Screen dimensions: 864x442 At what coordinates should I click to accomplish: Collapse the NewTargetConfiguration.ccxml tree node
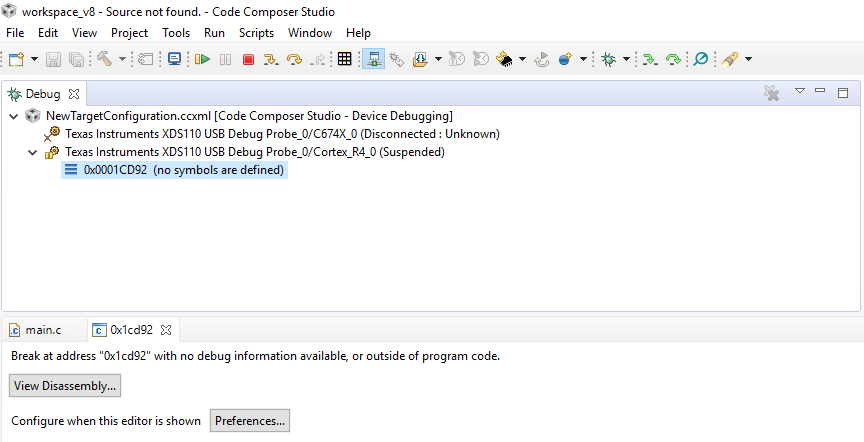point(14,116)
